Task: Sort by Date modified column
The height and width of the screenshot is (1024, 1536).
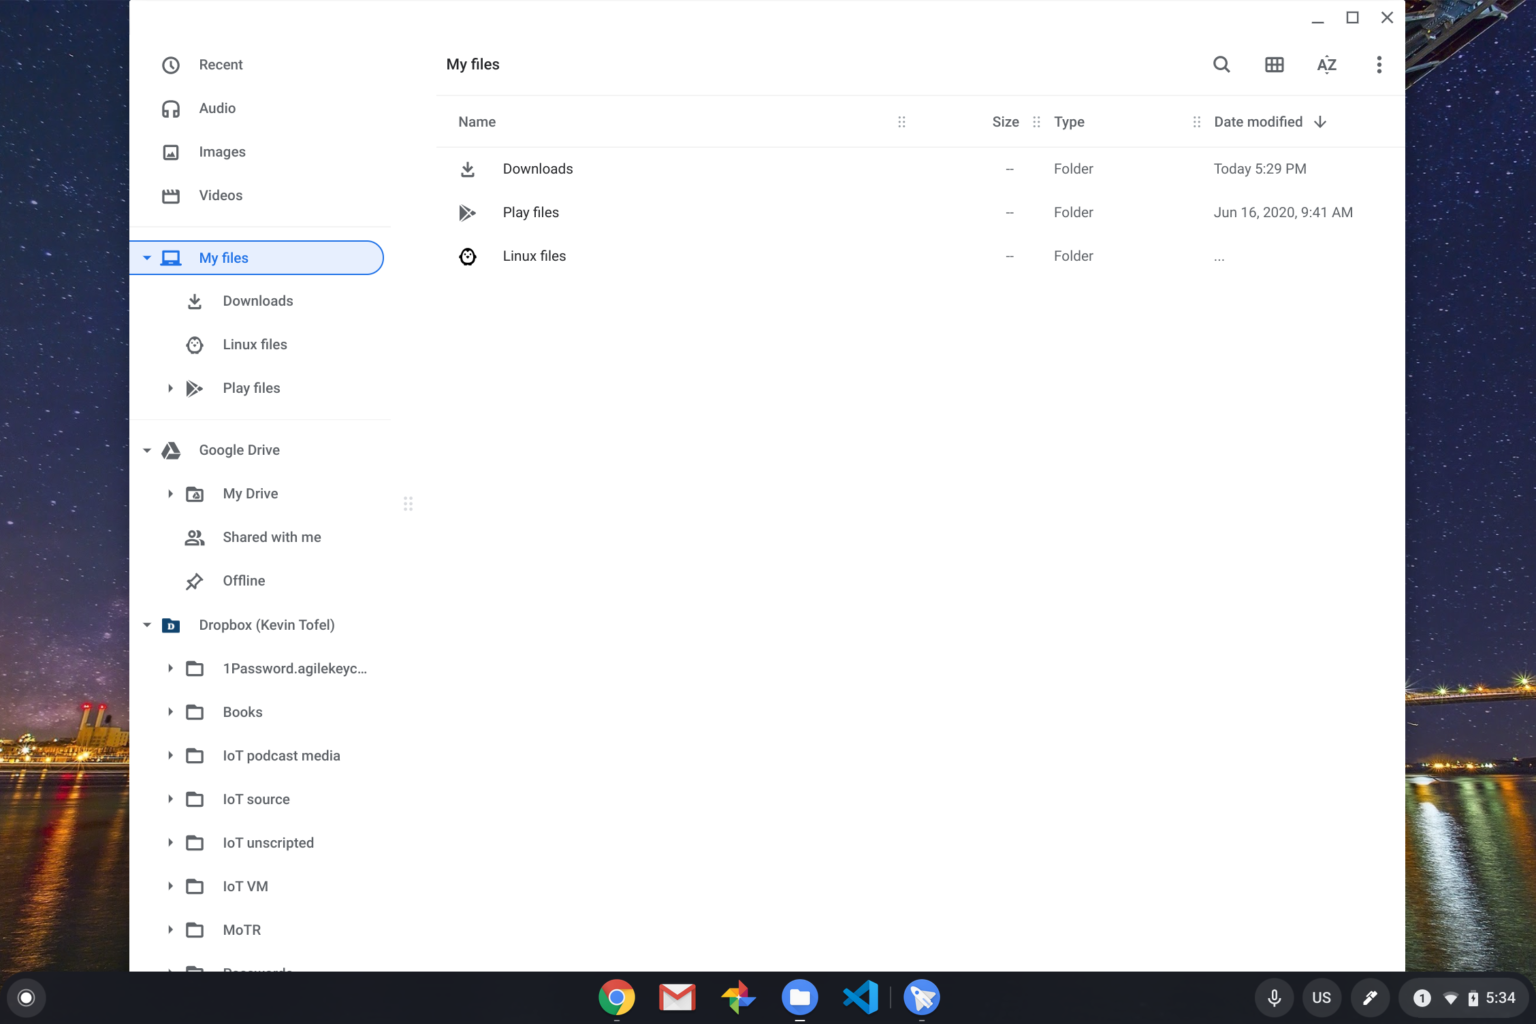Action: (1258, 122)
